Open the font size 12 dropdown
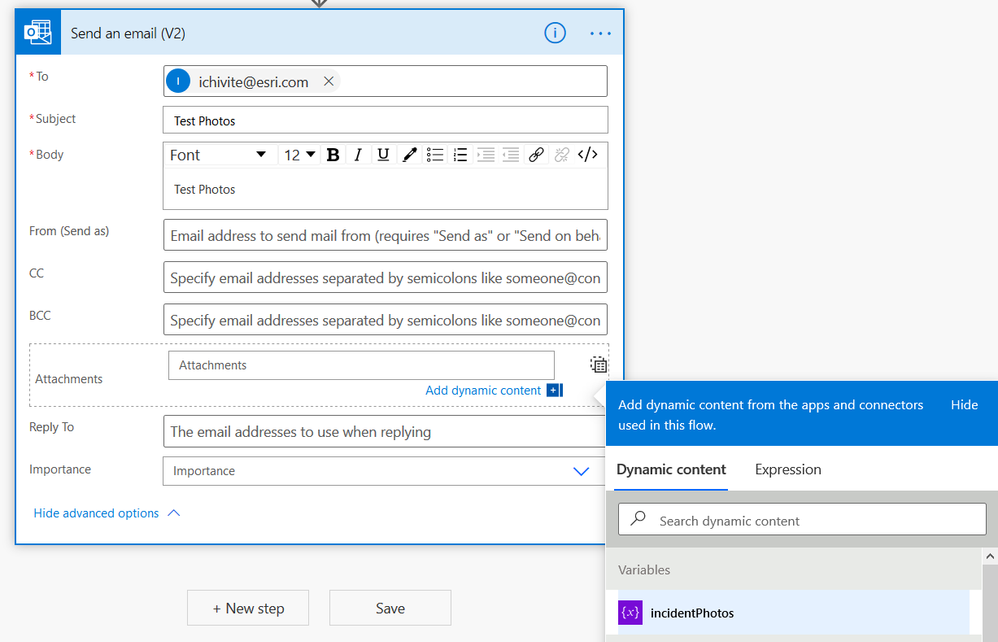 [x=299, y=155]
